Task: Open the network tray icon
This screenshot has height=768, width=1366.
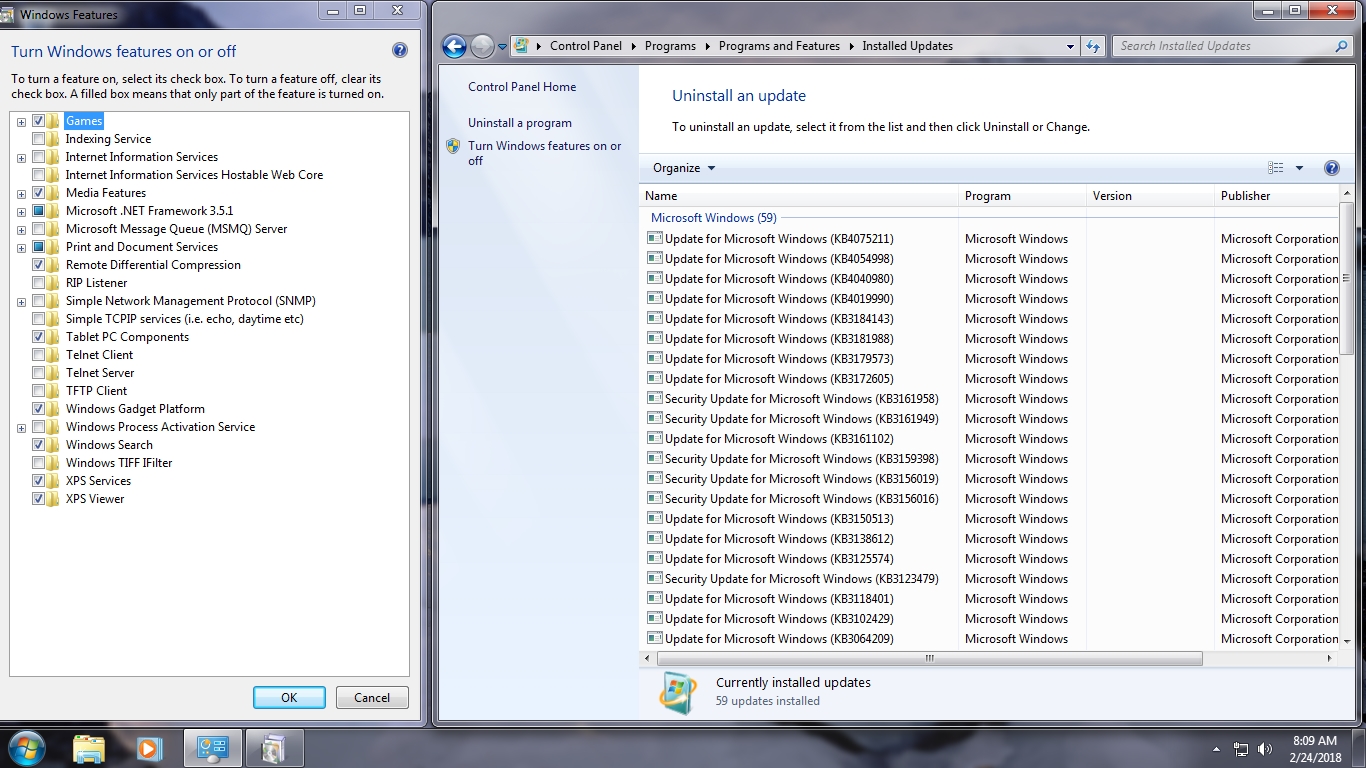Action: (x=1241, y=749)
